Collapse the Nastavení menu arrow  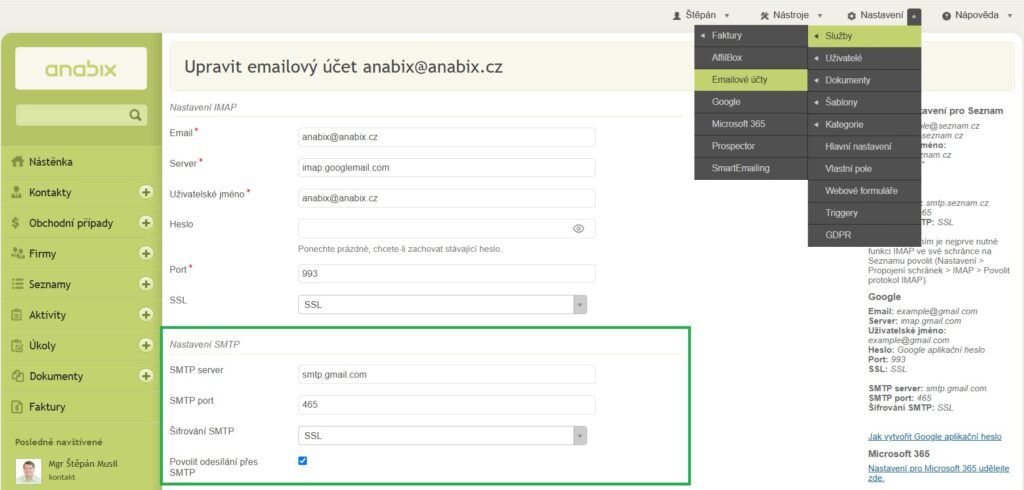pyautogui.click(x=914, y=16)
